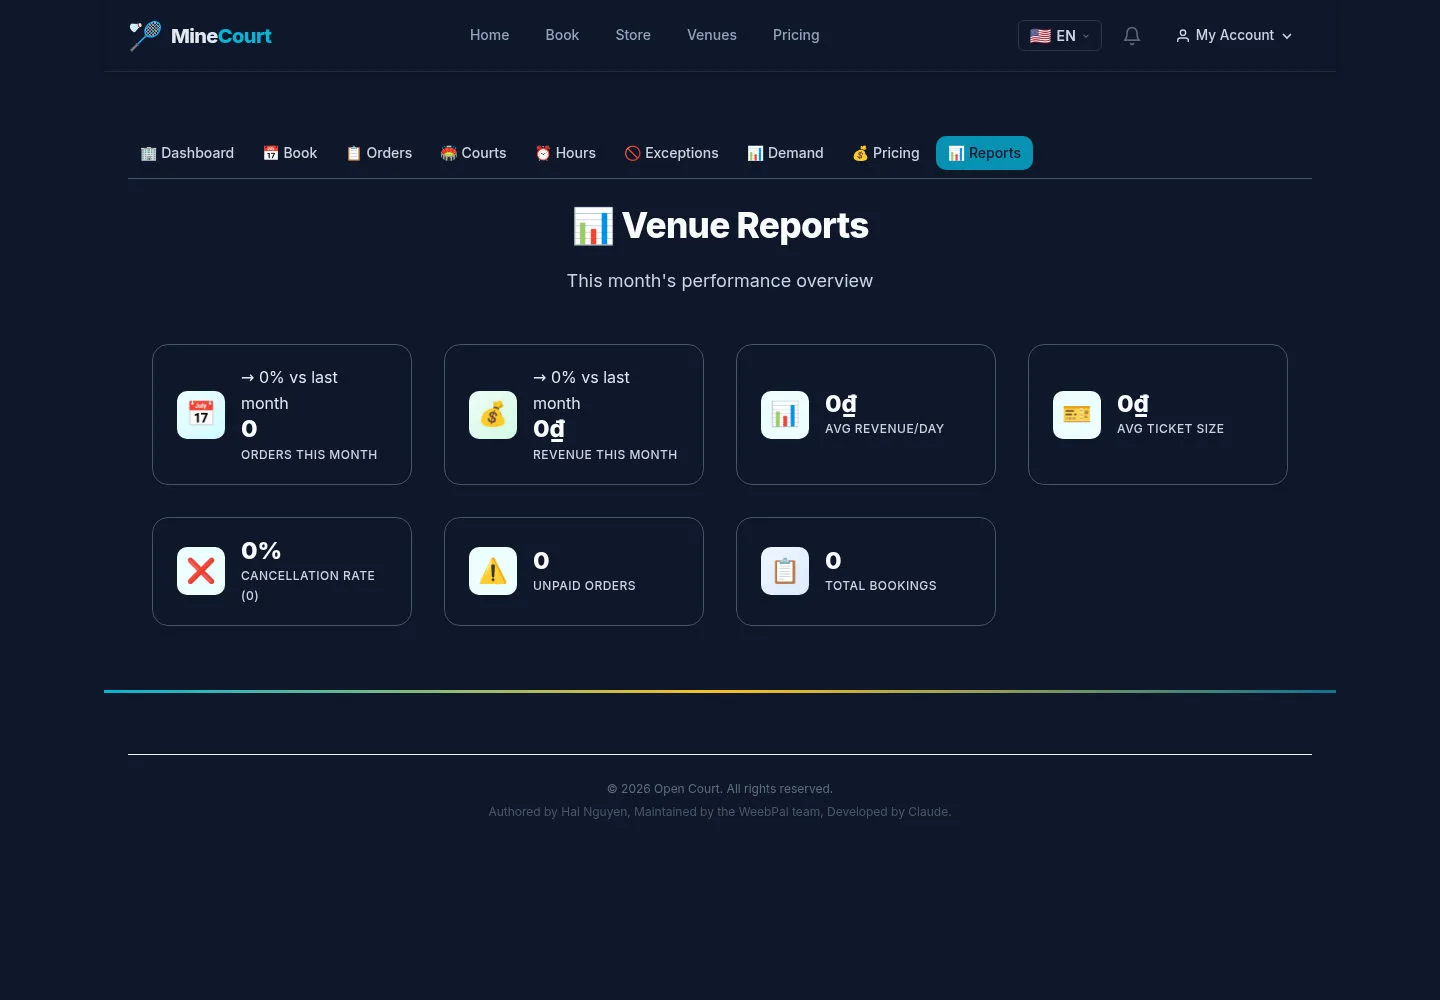Click the bar chart avg revenue icon

(785, 415)
